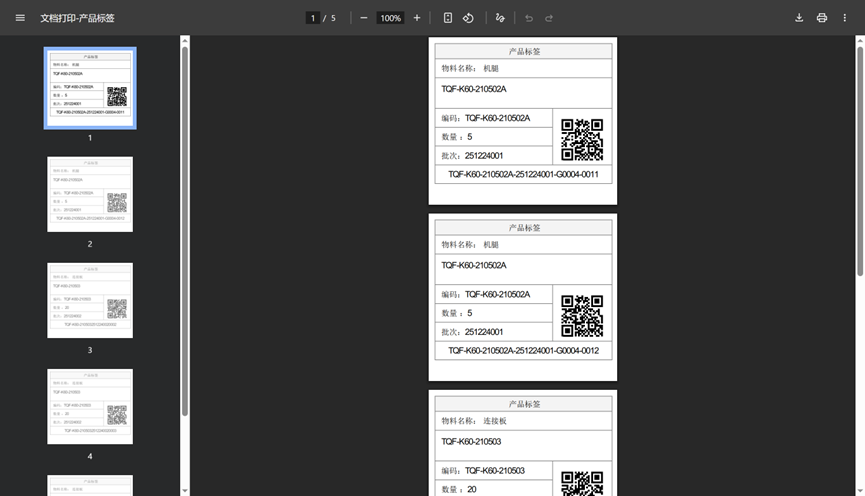Rotate the document counterclockwise
865x496 pixels.
pyautogui.click(x=468, y=18)
